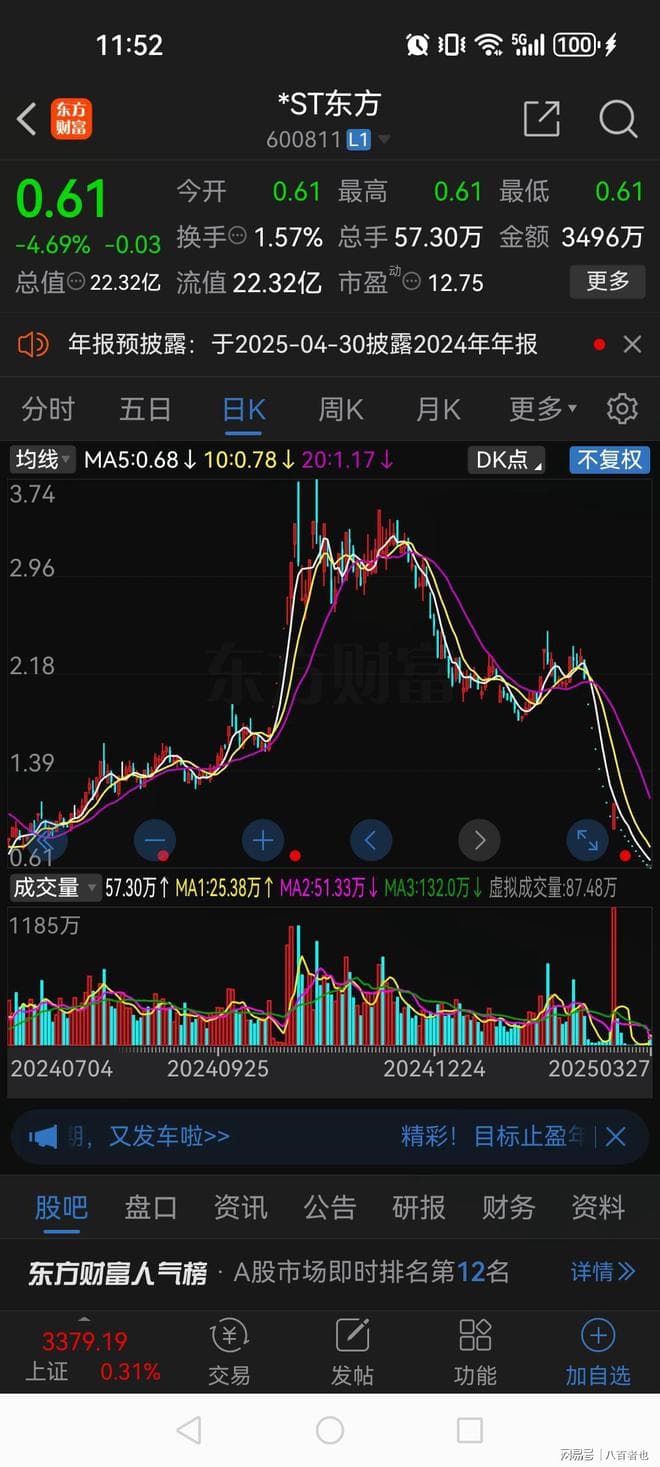Tap the volume bar chart area
The image size is (660, 1467).
pyautogui.click(x=330, y=976)
